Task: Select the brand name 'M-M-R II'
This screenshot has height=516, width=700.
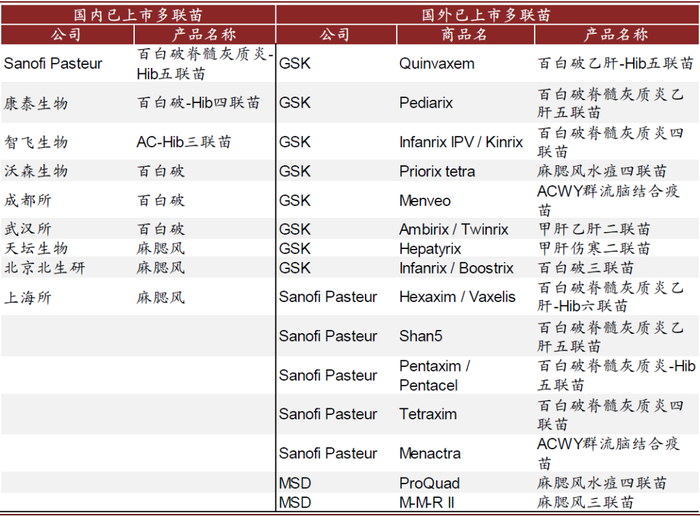Action: (426, 503)
